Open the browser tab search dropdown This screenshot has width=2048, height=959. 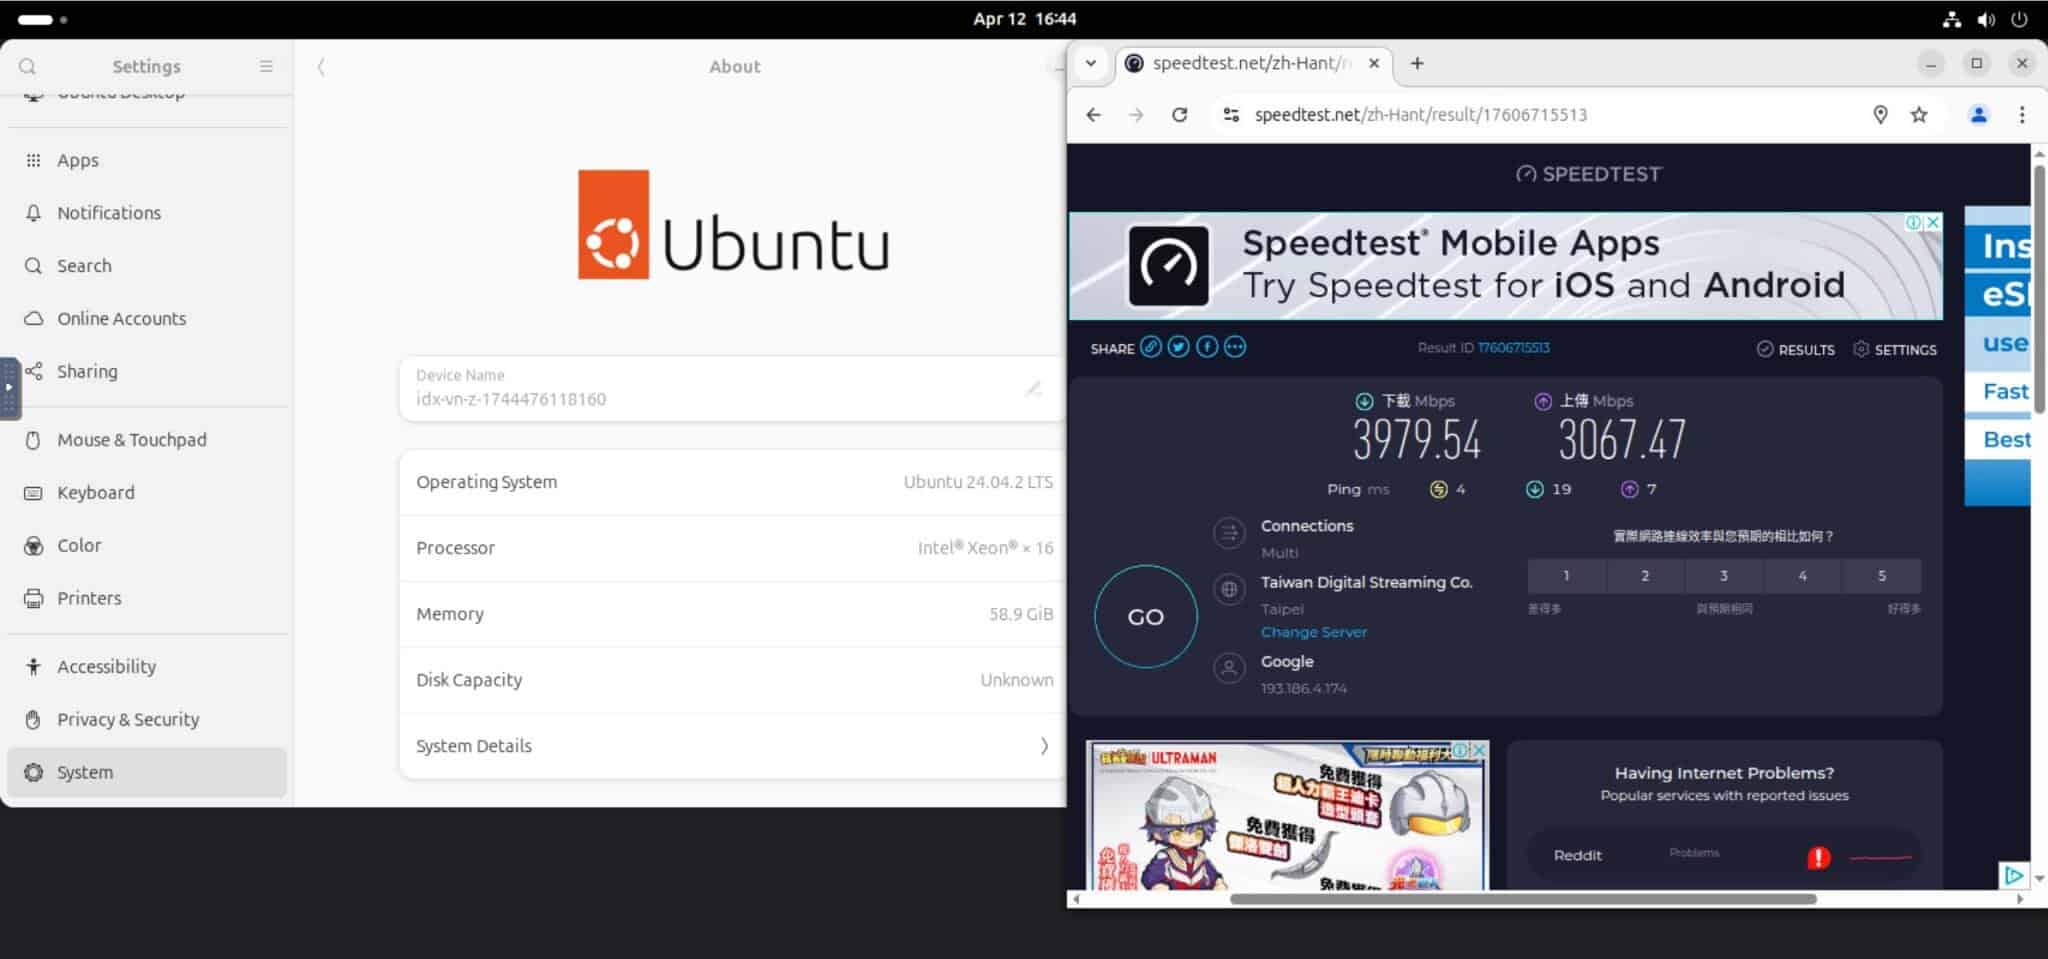[x=1091, y=63]
